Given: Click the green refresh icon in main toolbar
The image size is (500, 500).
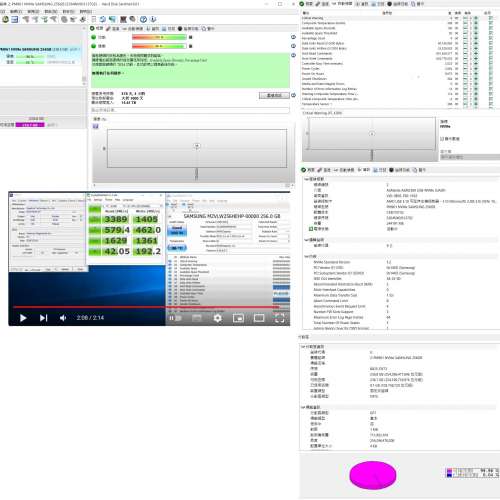Looking at the screenshot, I should click(5, 20).
